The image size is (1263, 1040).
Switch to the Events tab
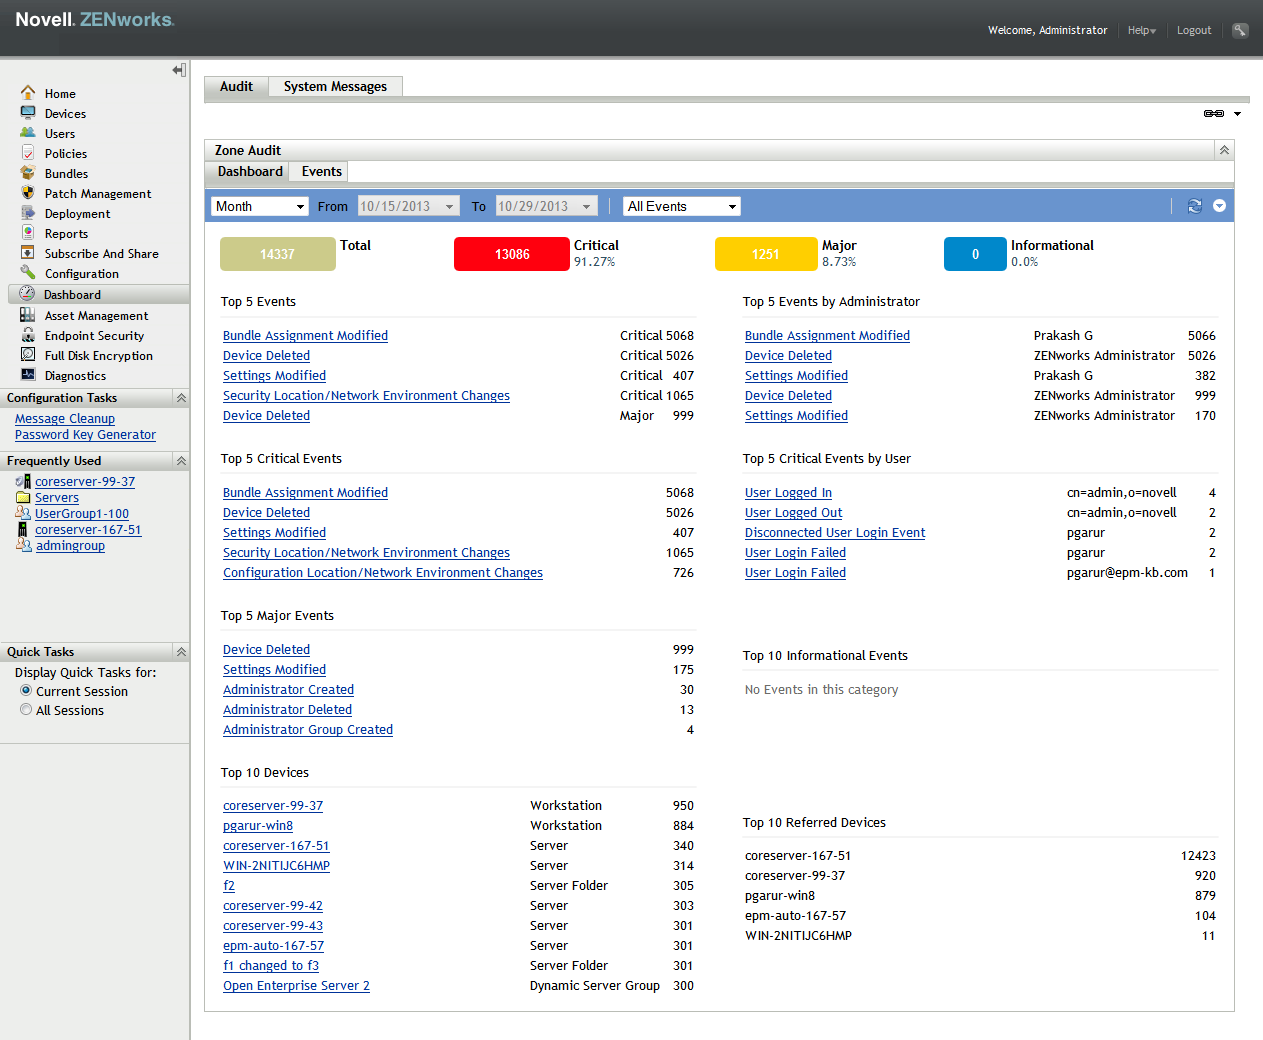coord(321,172)
